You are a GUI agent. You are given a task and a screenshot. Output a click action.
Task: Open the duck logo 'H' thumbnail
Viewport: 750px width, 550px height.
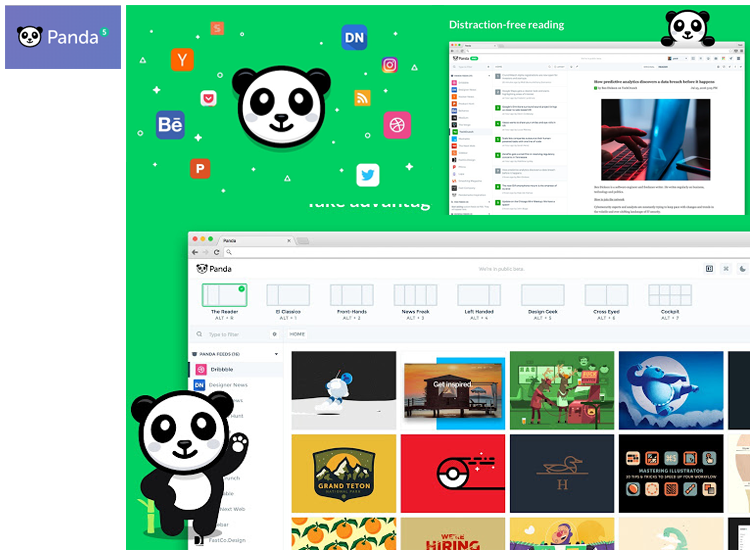click(x=562, y=473)
